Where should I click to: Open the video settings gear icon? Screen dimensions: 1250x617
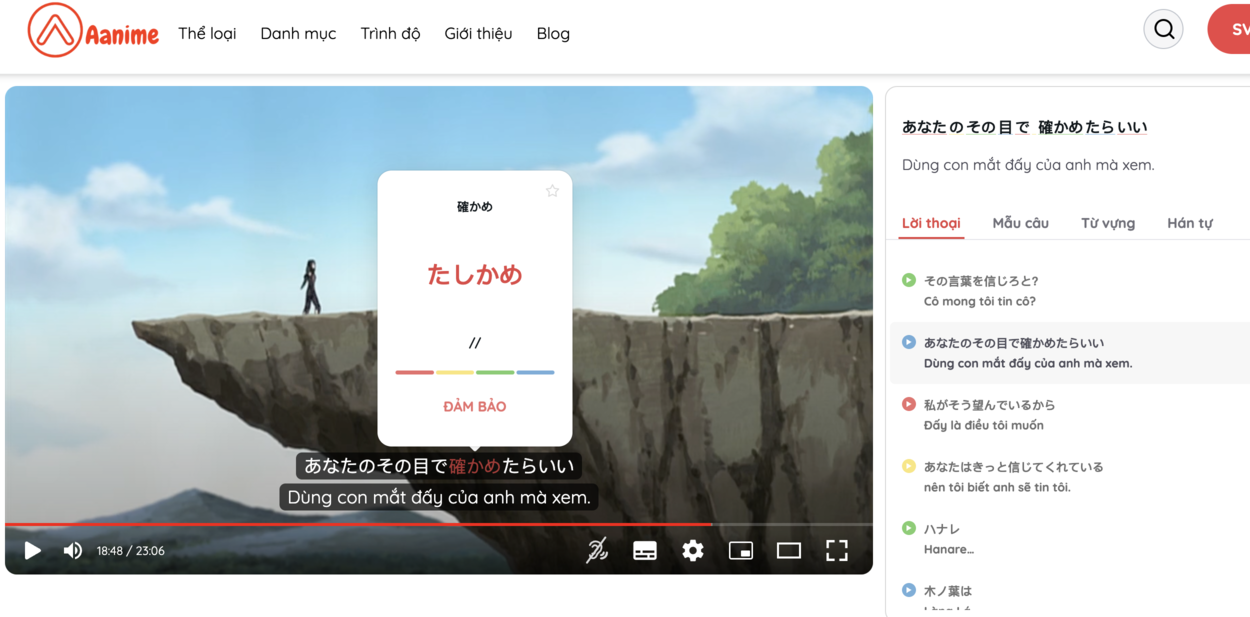tap(693, 550)
